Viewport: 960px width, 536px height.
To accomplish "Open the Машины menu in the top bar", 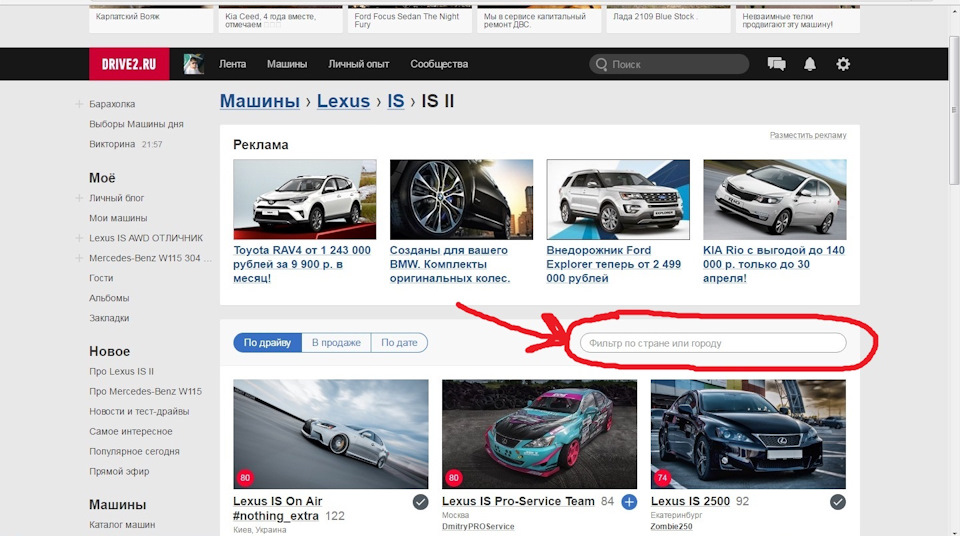I will (x=287, y=64).
